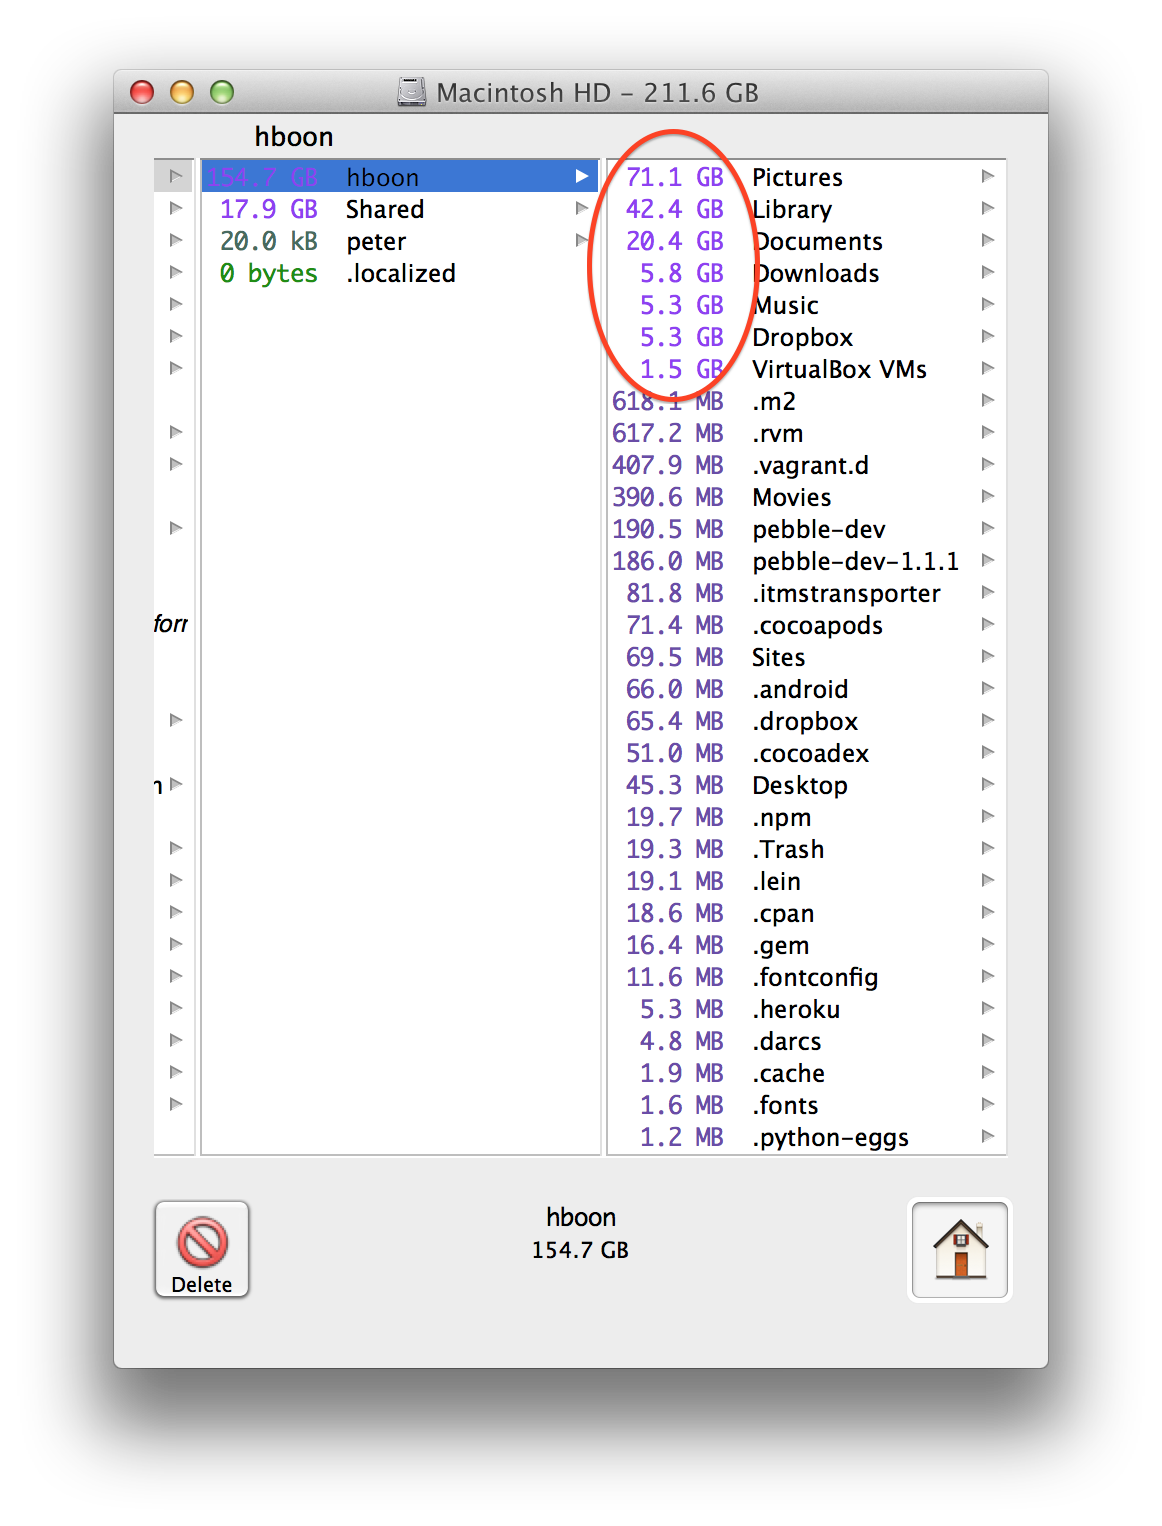Select the Pictures folder
This screenshot has height=1526, width=1162.
807,177
